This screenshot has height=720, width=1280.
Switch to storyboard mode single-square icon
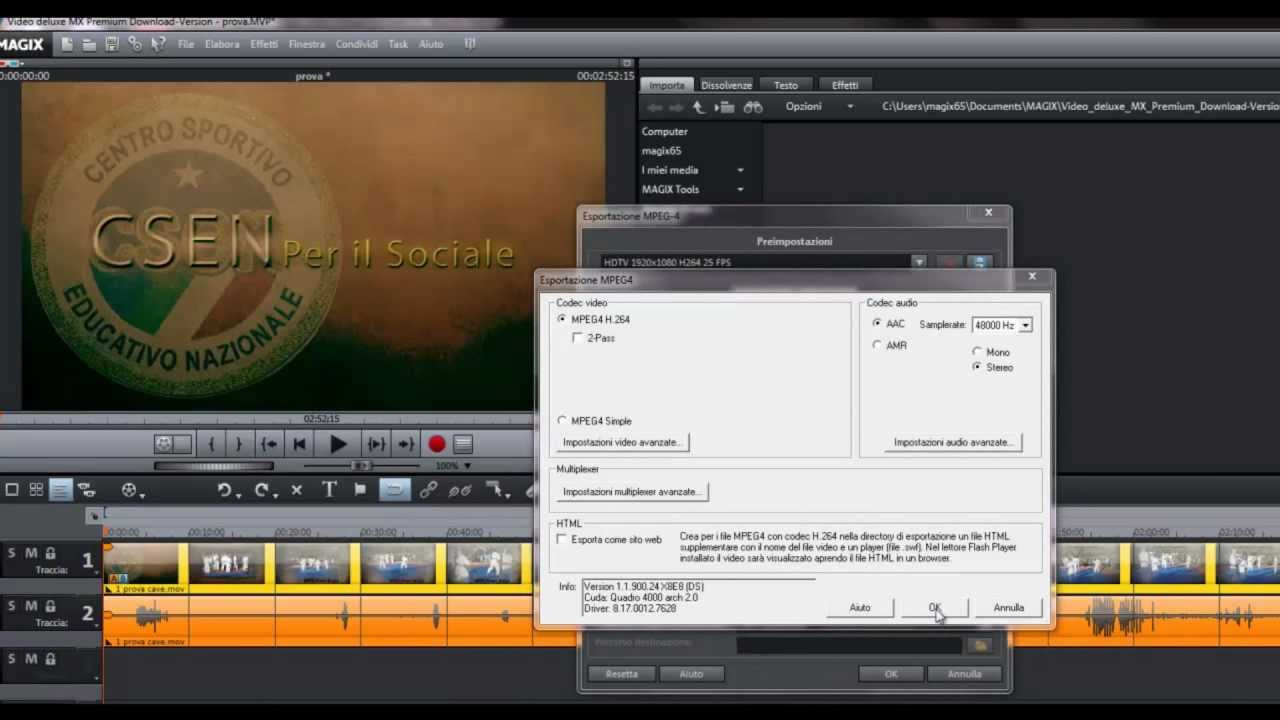pos(12,489)
